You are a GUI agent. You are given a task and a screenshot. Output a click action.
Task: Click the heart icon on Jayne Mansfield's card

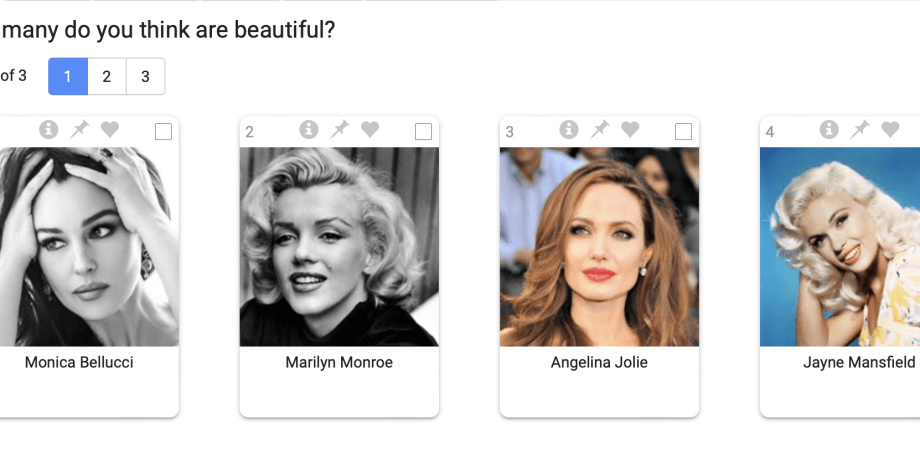pyautogui.click(x=890, y=129)
